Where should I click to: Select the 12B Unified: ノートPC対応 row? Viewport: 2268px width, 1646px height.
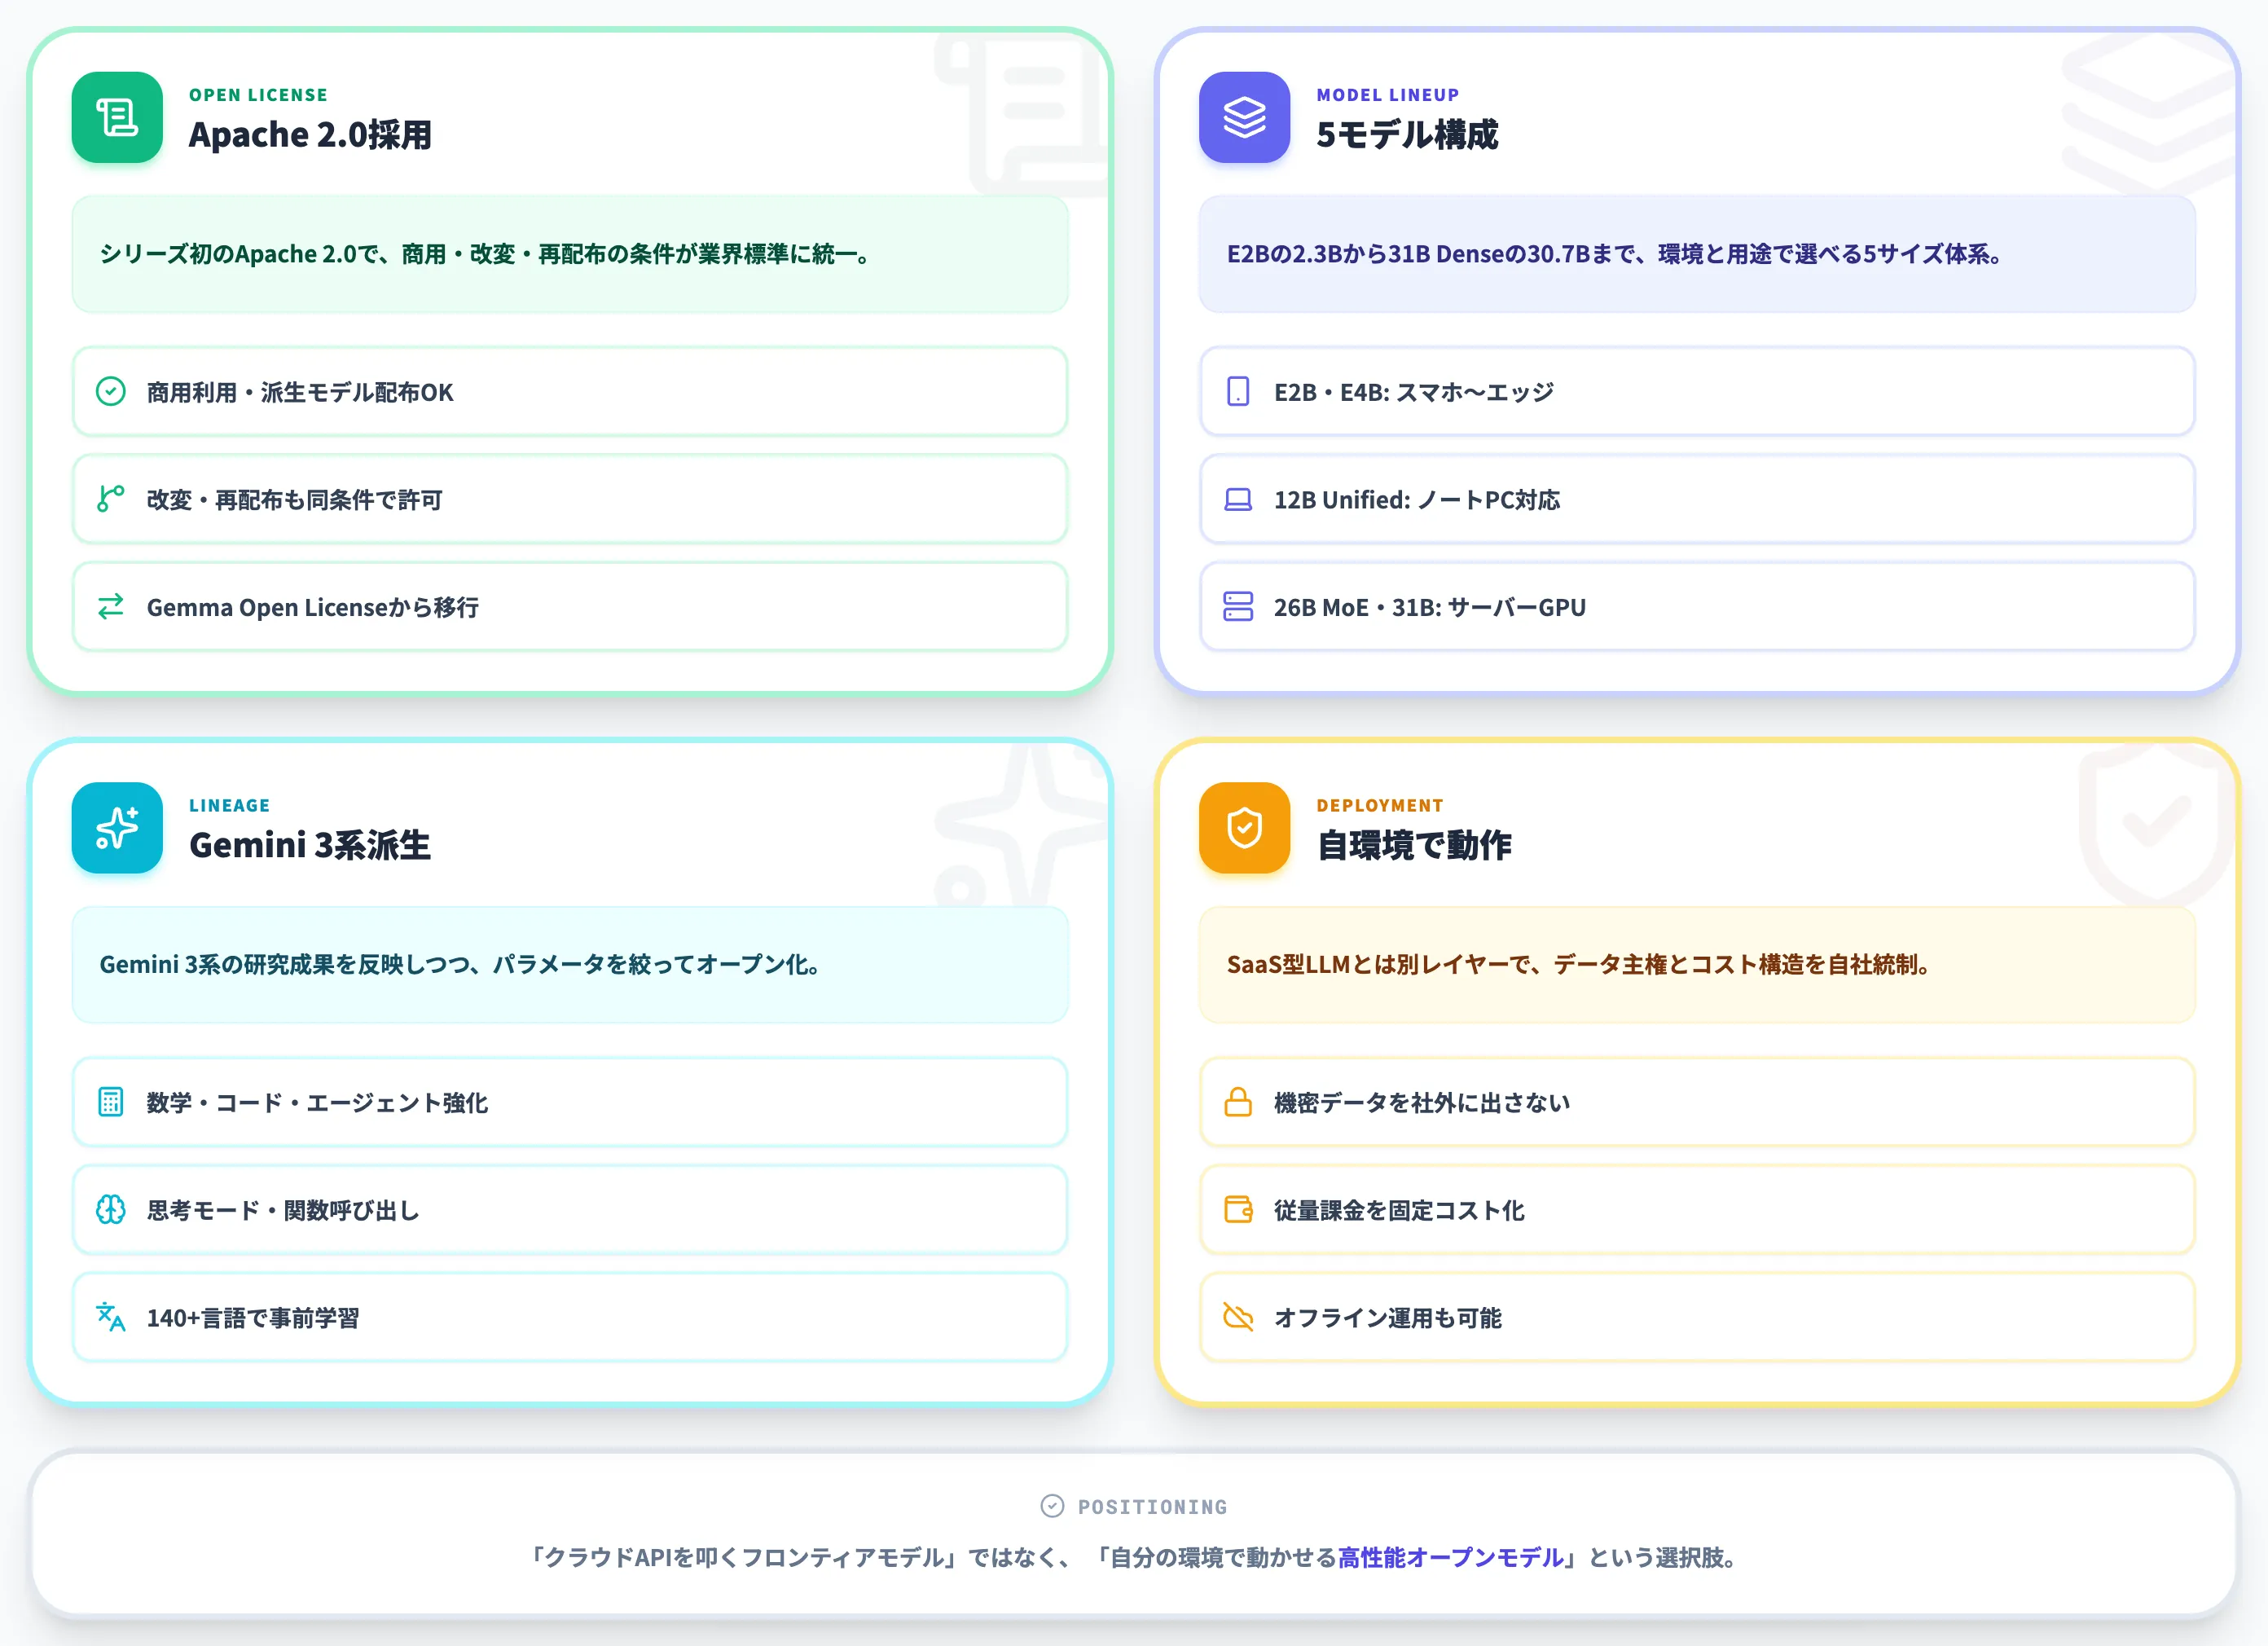[1697, 499]
